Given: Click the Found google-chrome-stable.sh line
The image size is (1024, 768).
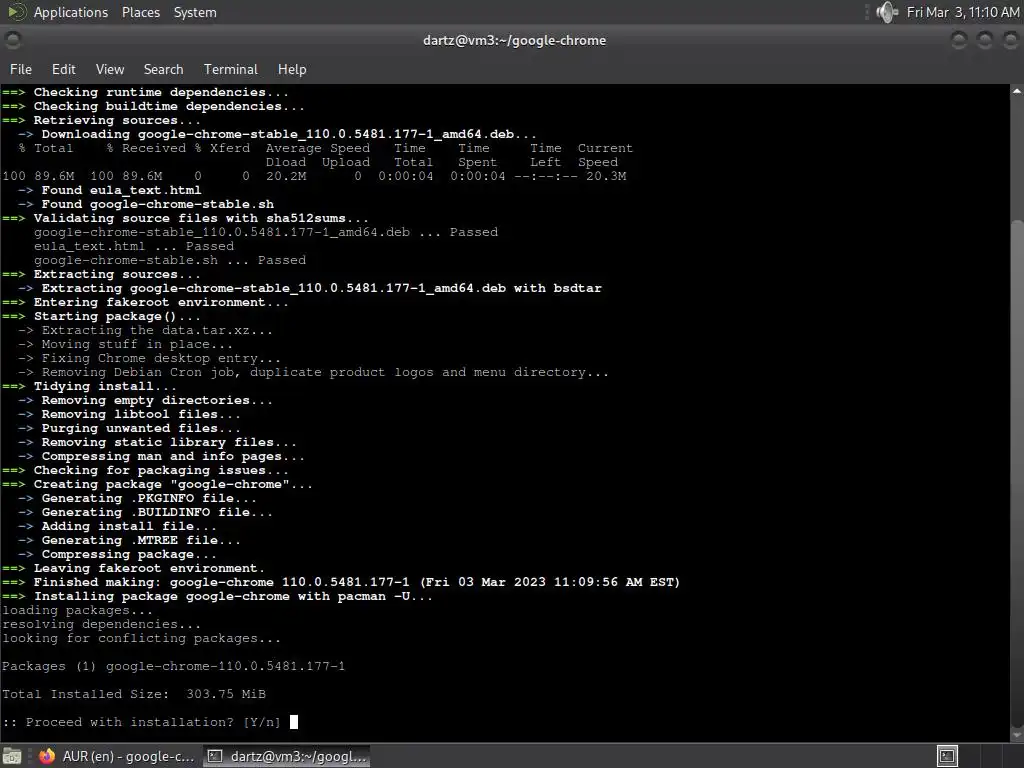Looking at the screenshot, I should [146, 204].
